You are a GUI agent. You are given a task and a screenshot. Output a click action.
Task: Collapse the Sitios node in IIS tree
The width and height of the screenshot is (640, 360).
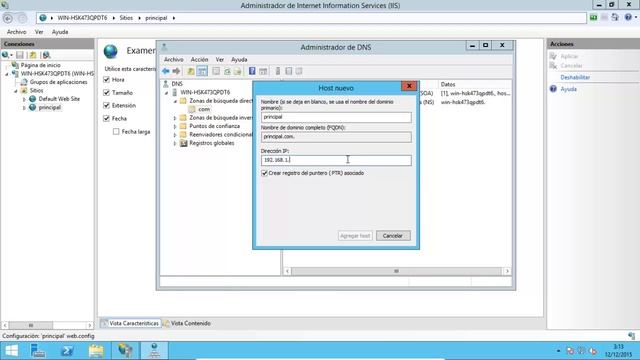16,91
